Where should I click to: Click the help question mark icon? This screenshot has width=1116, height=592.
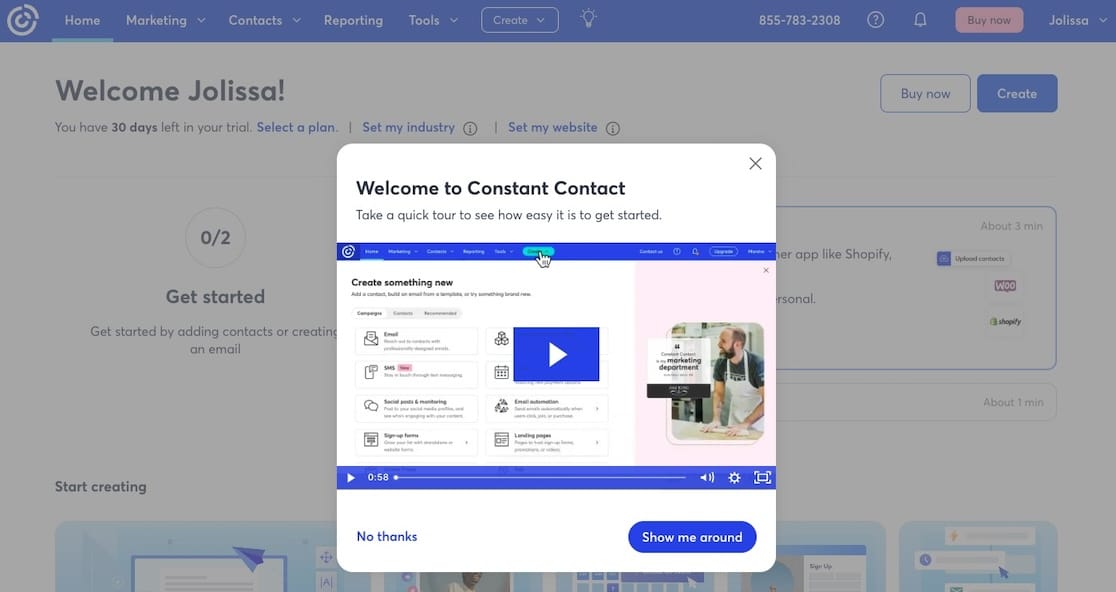[875, 18]
